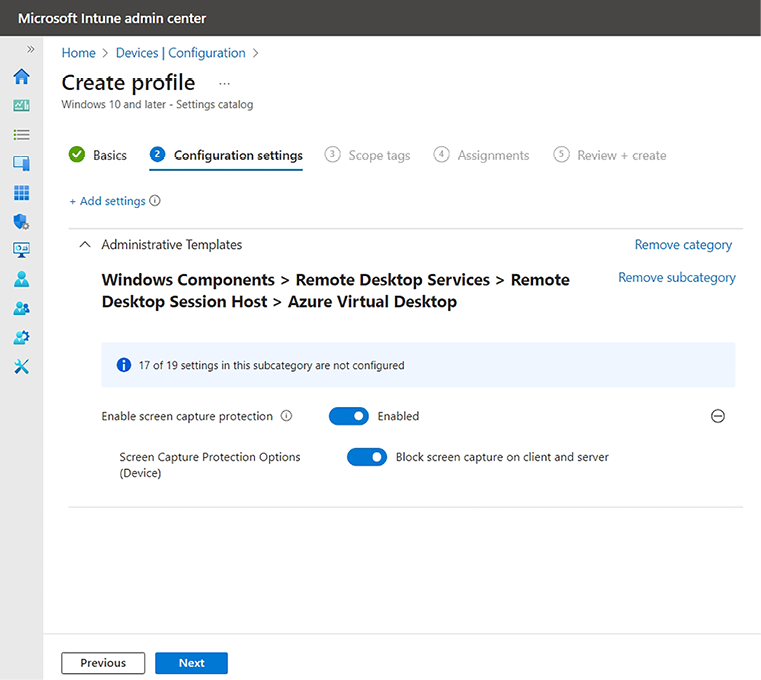Click the Remove category link
This screenshot has width=761, height=680.
pyautogui.click(x=683, y=245)
